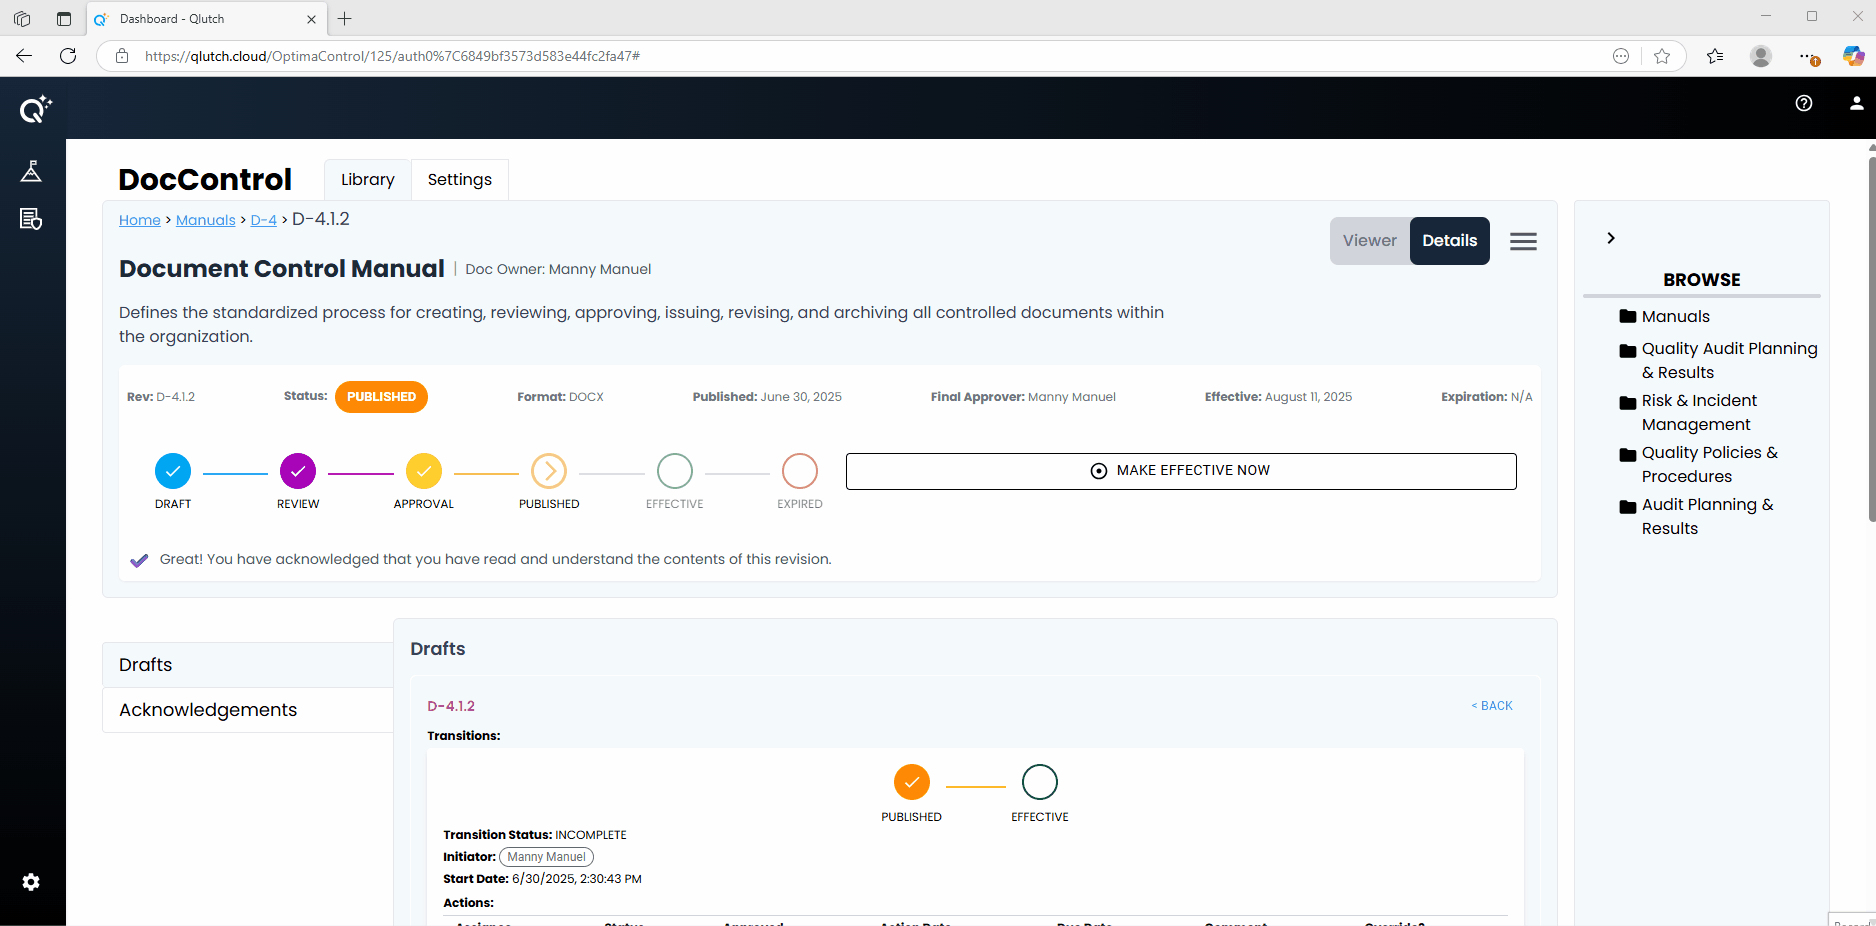This screenshot has height=926, width=1876.
Task: Open the hamburger menu beside Details
Action: (1523, 241)
